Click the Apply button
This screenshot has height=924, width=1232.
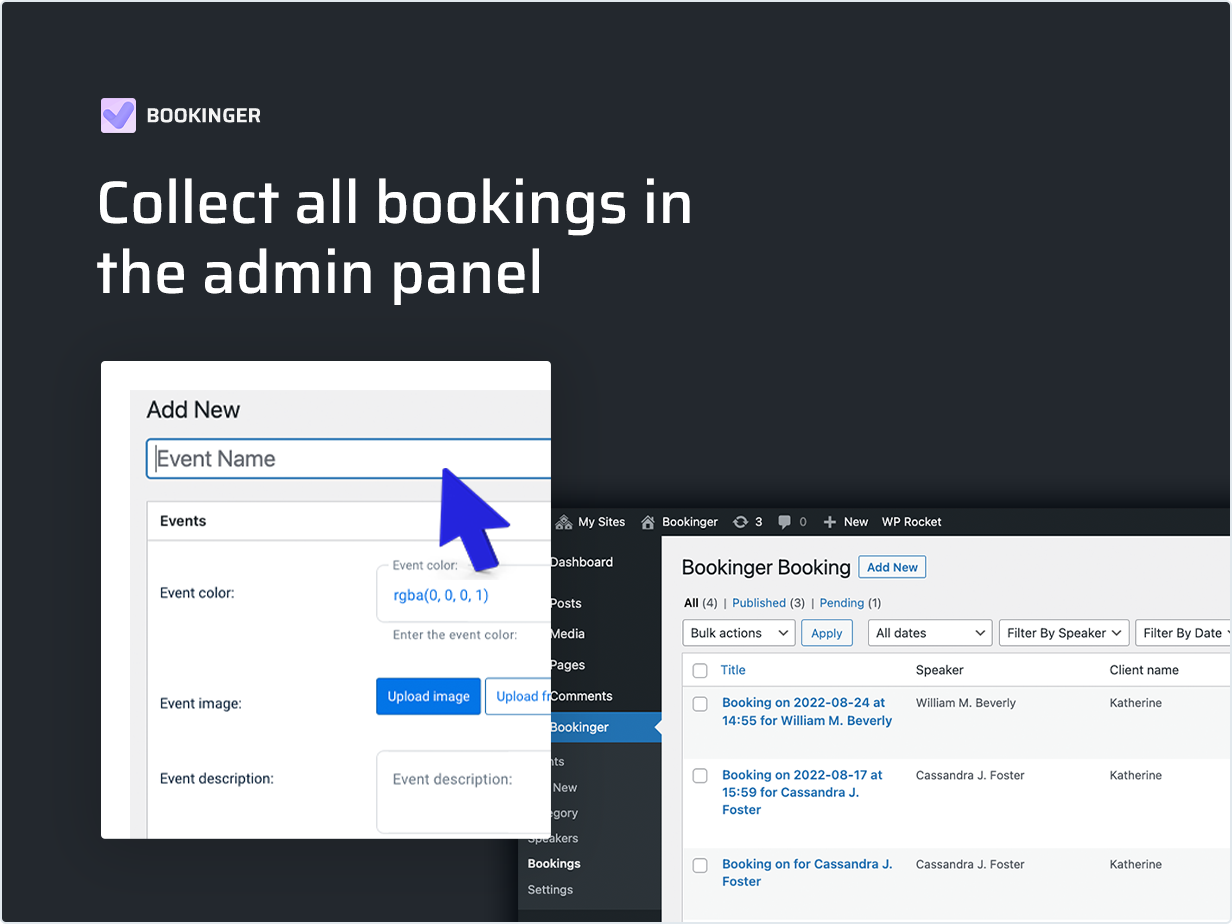coord(827,633)
